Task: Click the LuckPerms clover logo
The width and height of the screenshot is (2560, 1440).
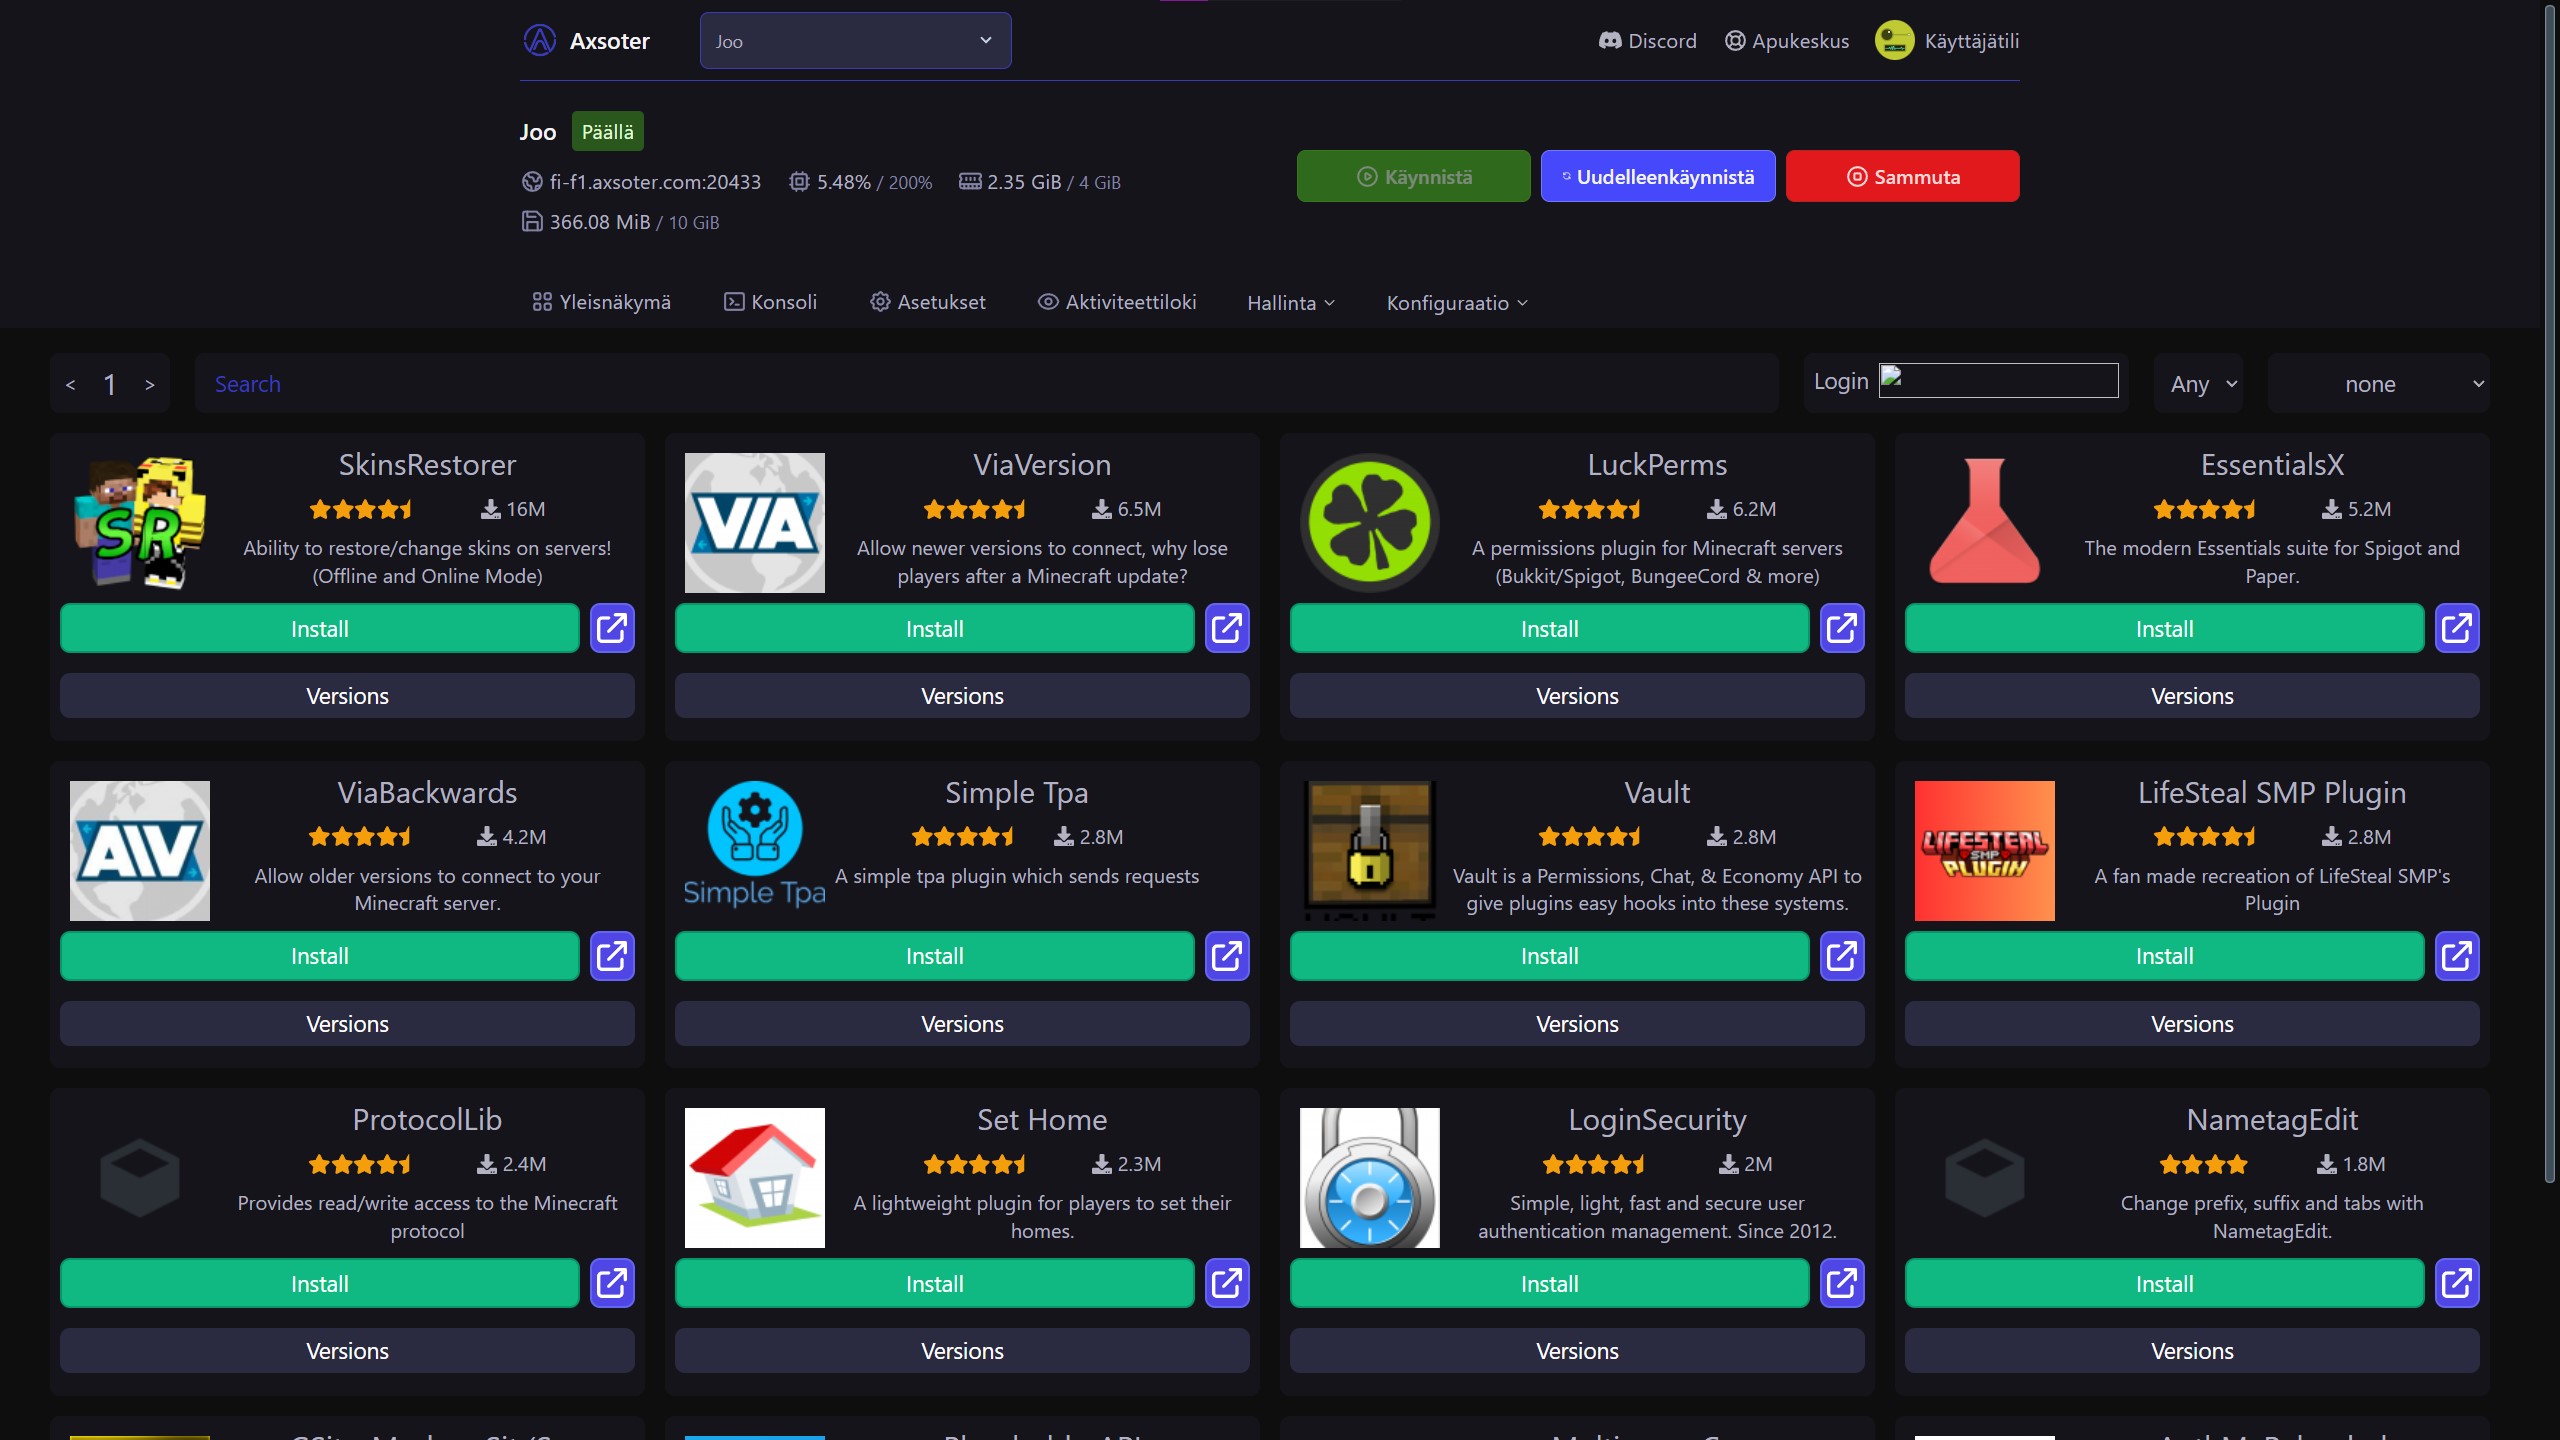Action: click(1370, 523)
